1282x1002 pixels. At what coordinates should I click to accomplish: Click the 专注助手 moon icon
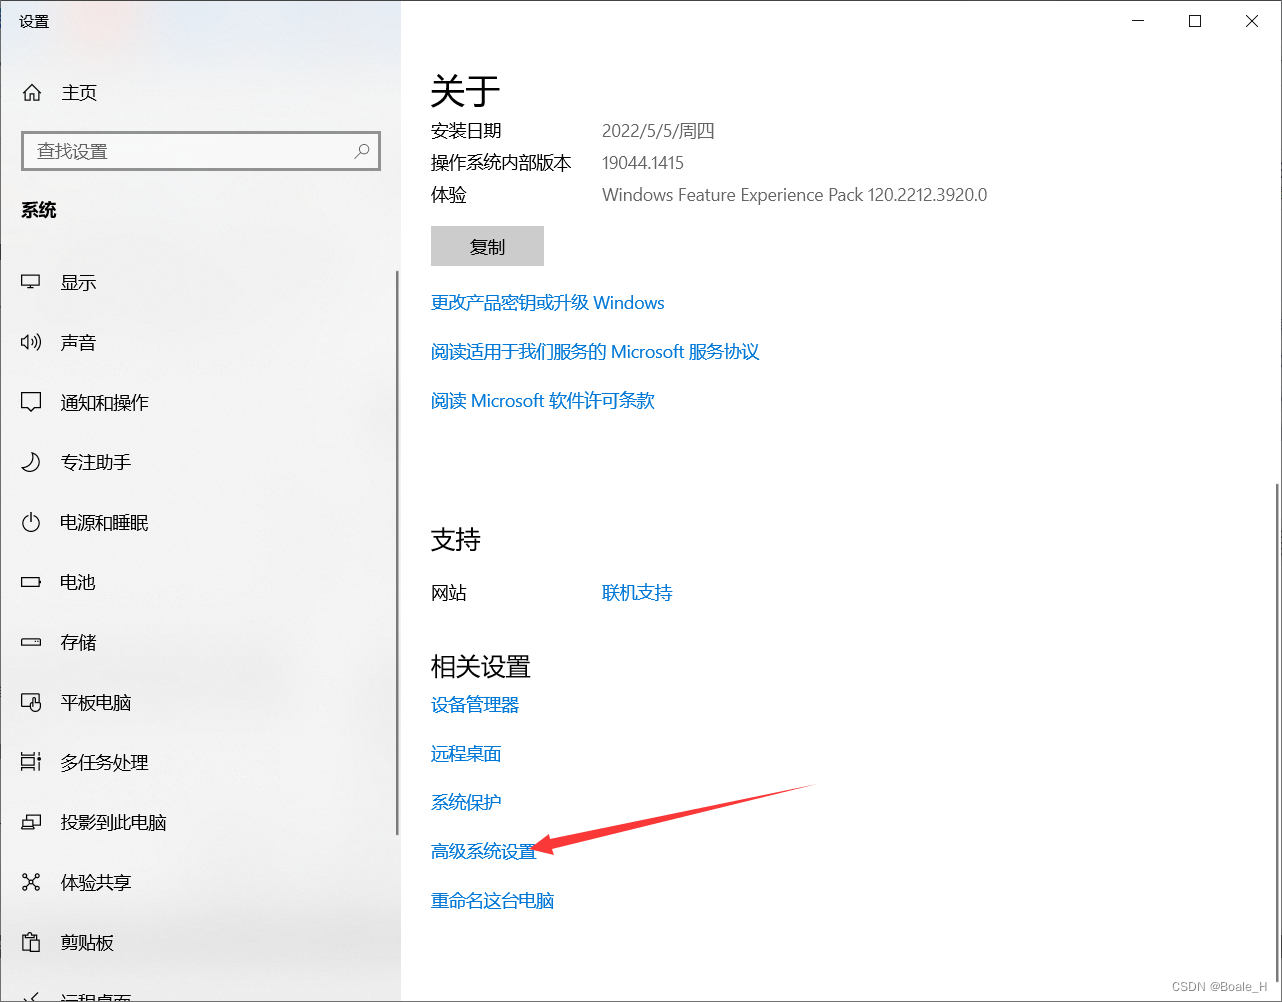pos(31,462)
